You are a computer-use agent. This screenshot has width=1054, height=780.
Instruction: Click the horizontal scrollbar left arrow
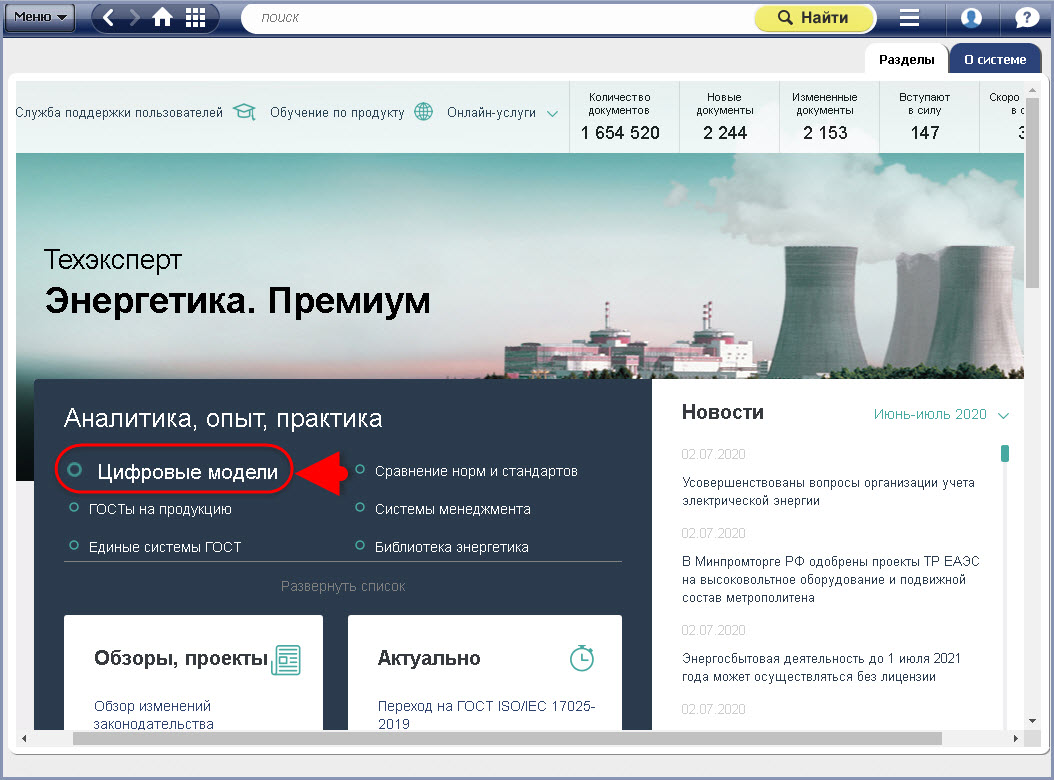click(x=24, y=738)
